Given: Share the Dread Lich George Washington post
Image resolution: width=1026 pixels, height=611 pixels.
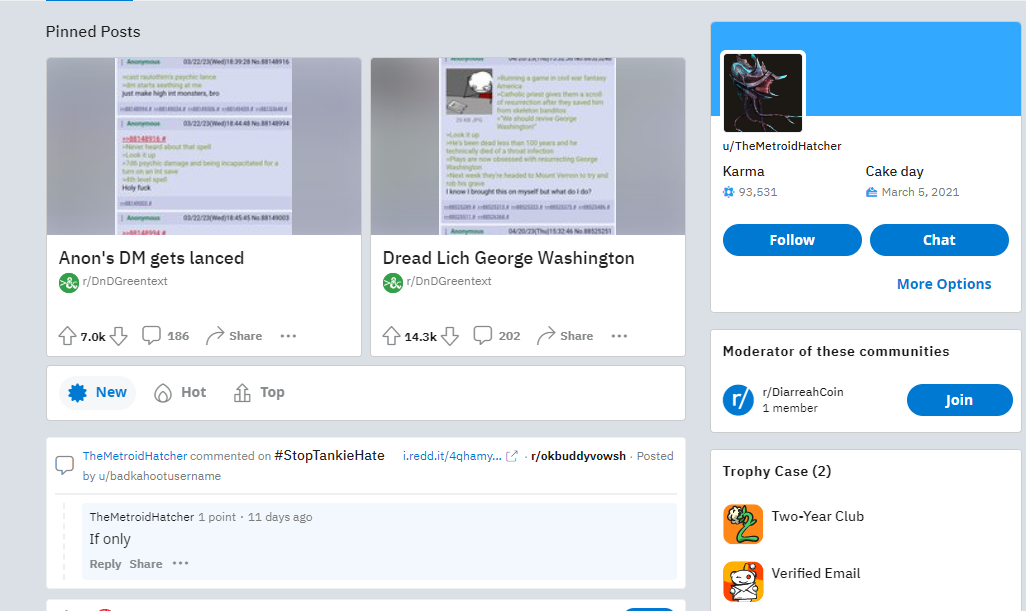Looking at the screenshot, I should click(565, 336).
